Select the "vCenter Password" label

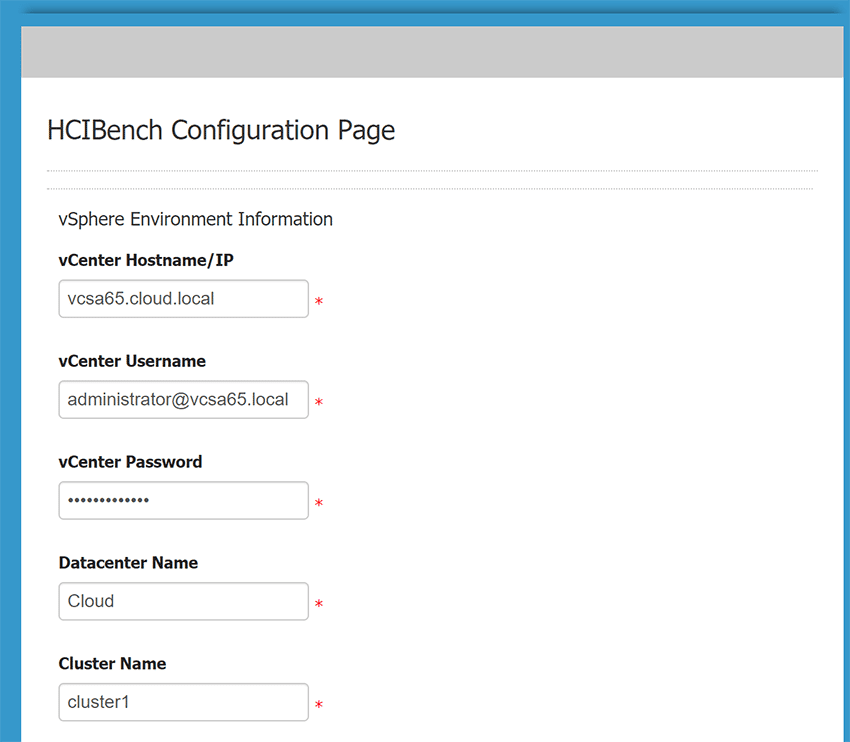coord(130,462)
